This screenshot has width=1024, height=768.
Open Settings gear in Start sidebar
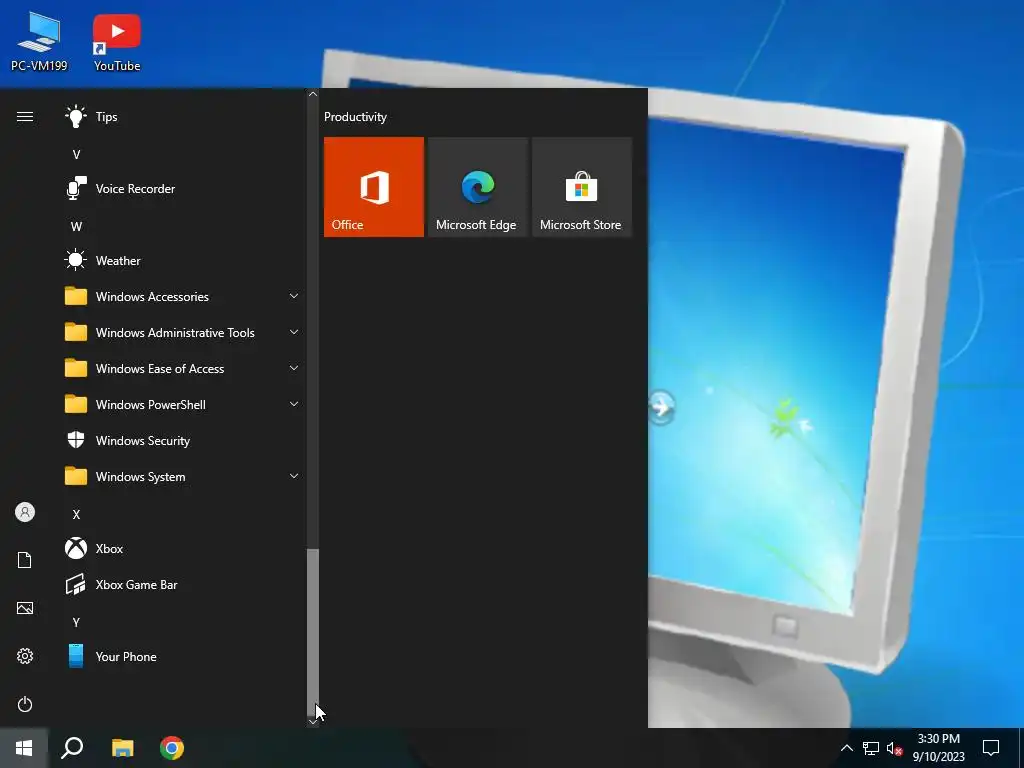coord(25,656)
